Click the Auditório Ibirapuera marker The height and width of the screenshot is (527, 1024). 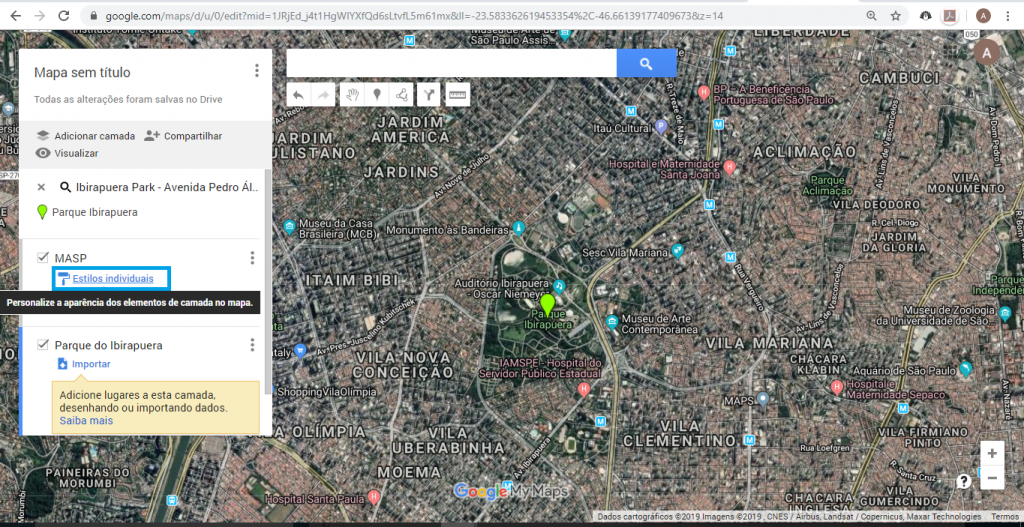559,286
